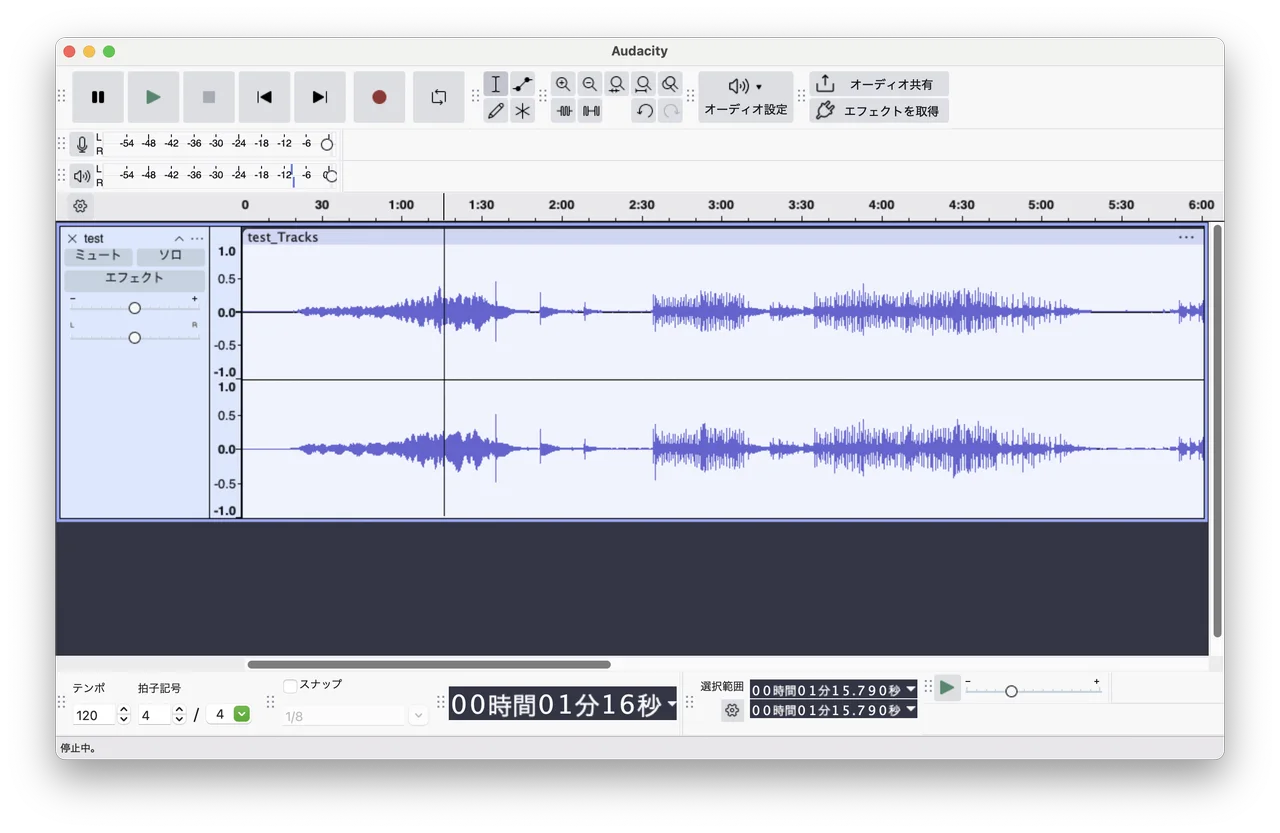Select the Multi-tool asterisk icon
The image size is (1280, 833).
pos(522,111)
